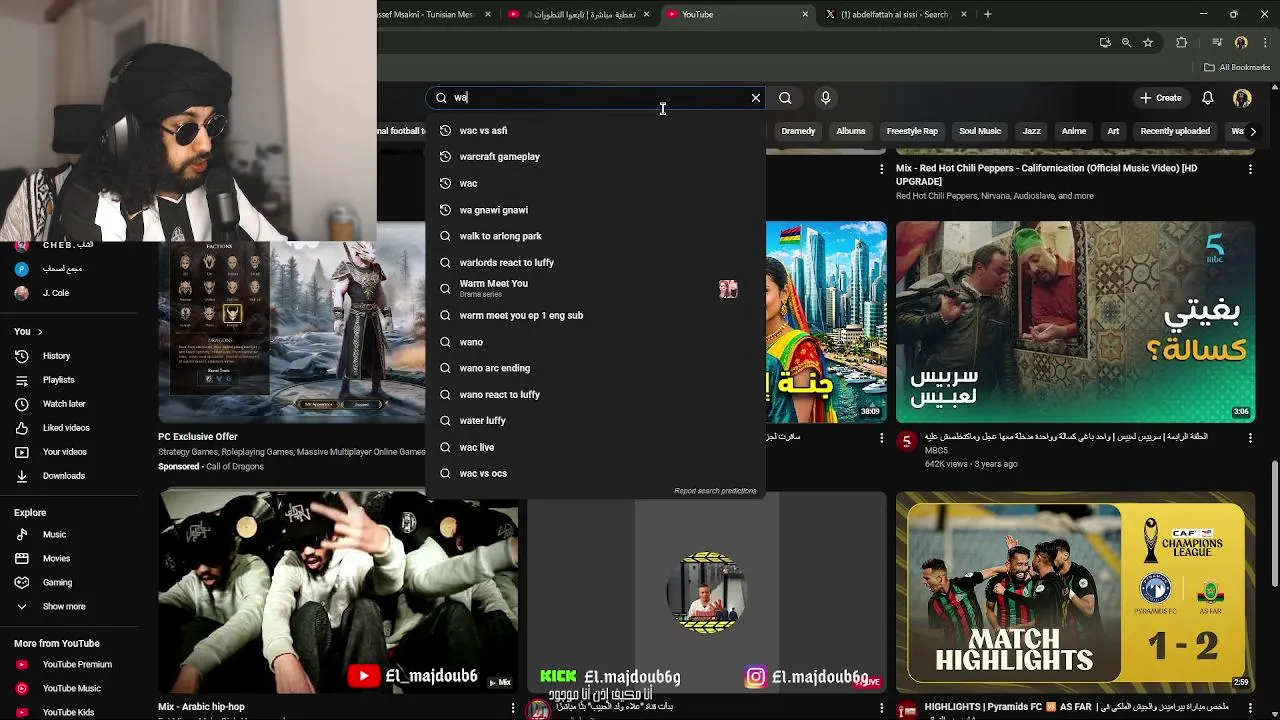1280x720 pixels.
Task: Select suggestion 'warcraft gameplay'
Action: pyautogui.click(x=596, y=157)
